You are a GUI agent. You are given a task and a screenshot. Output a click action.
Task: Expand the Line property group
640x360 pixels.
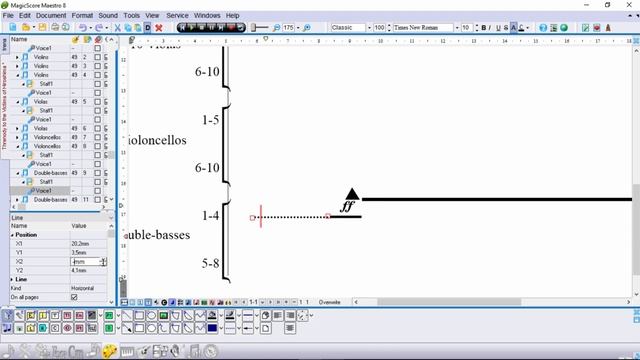(x=12, y=280)
